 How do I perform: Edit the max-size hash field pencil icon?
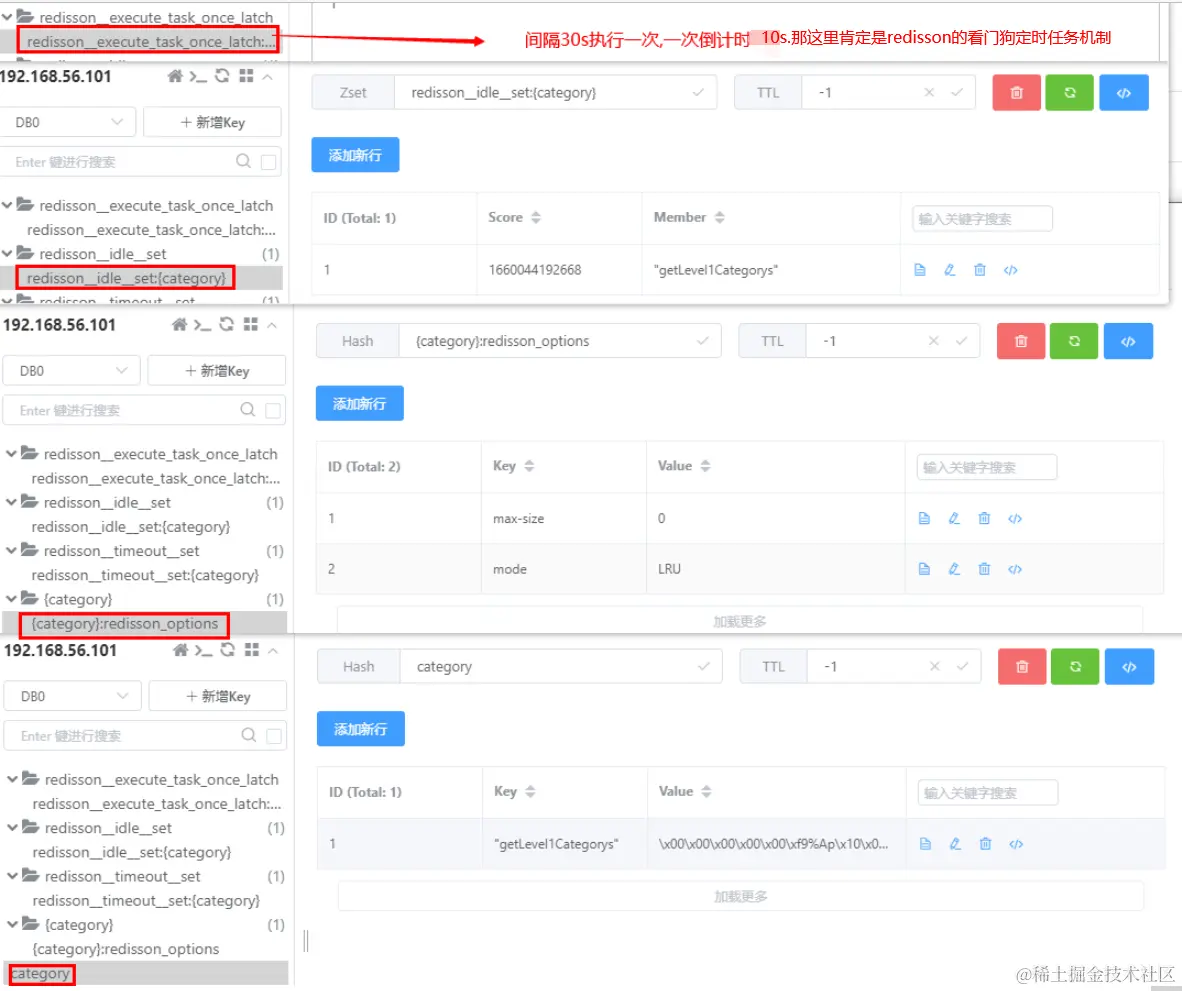953,518
